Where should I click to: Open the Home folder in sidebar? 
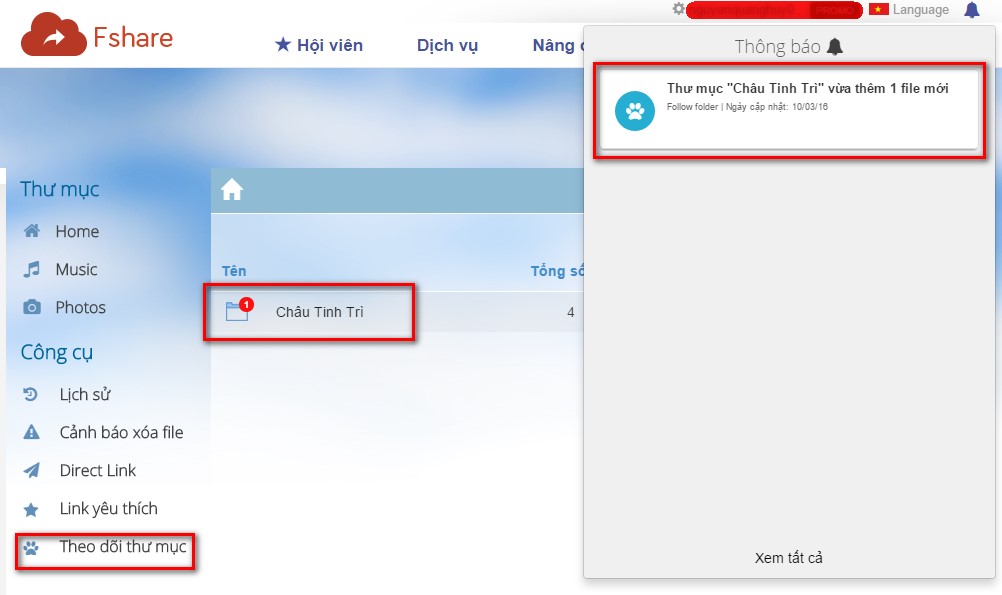coord(77,231)
